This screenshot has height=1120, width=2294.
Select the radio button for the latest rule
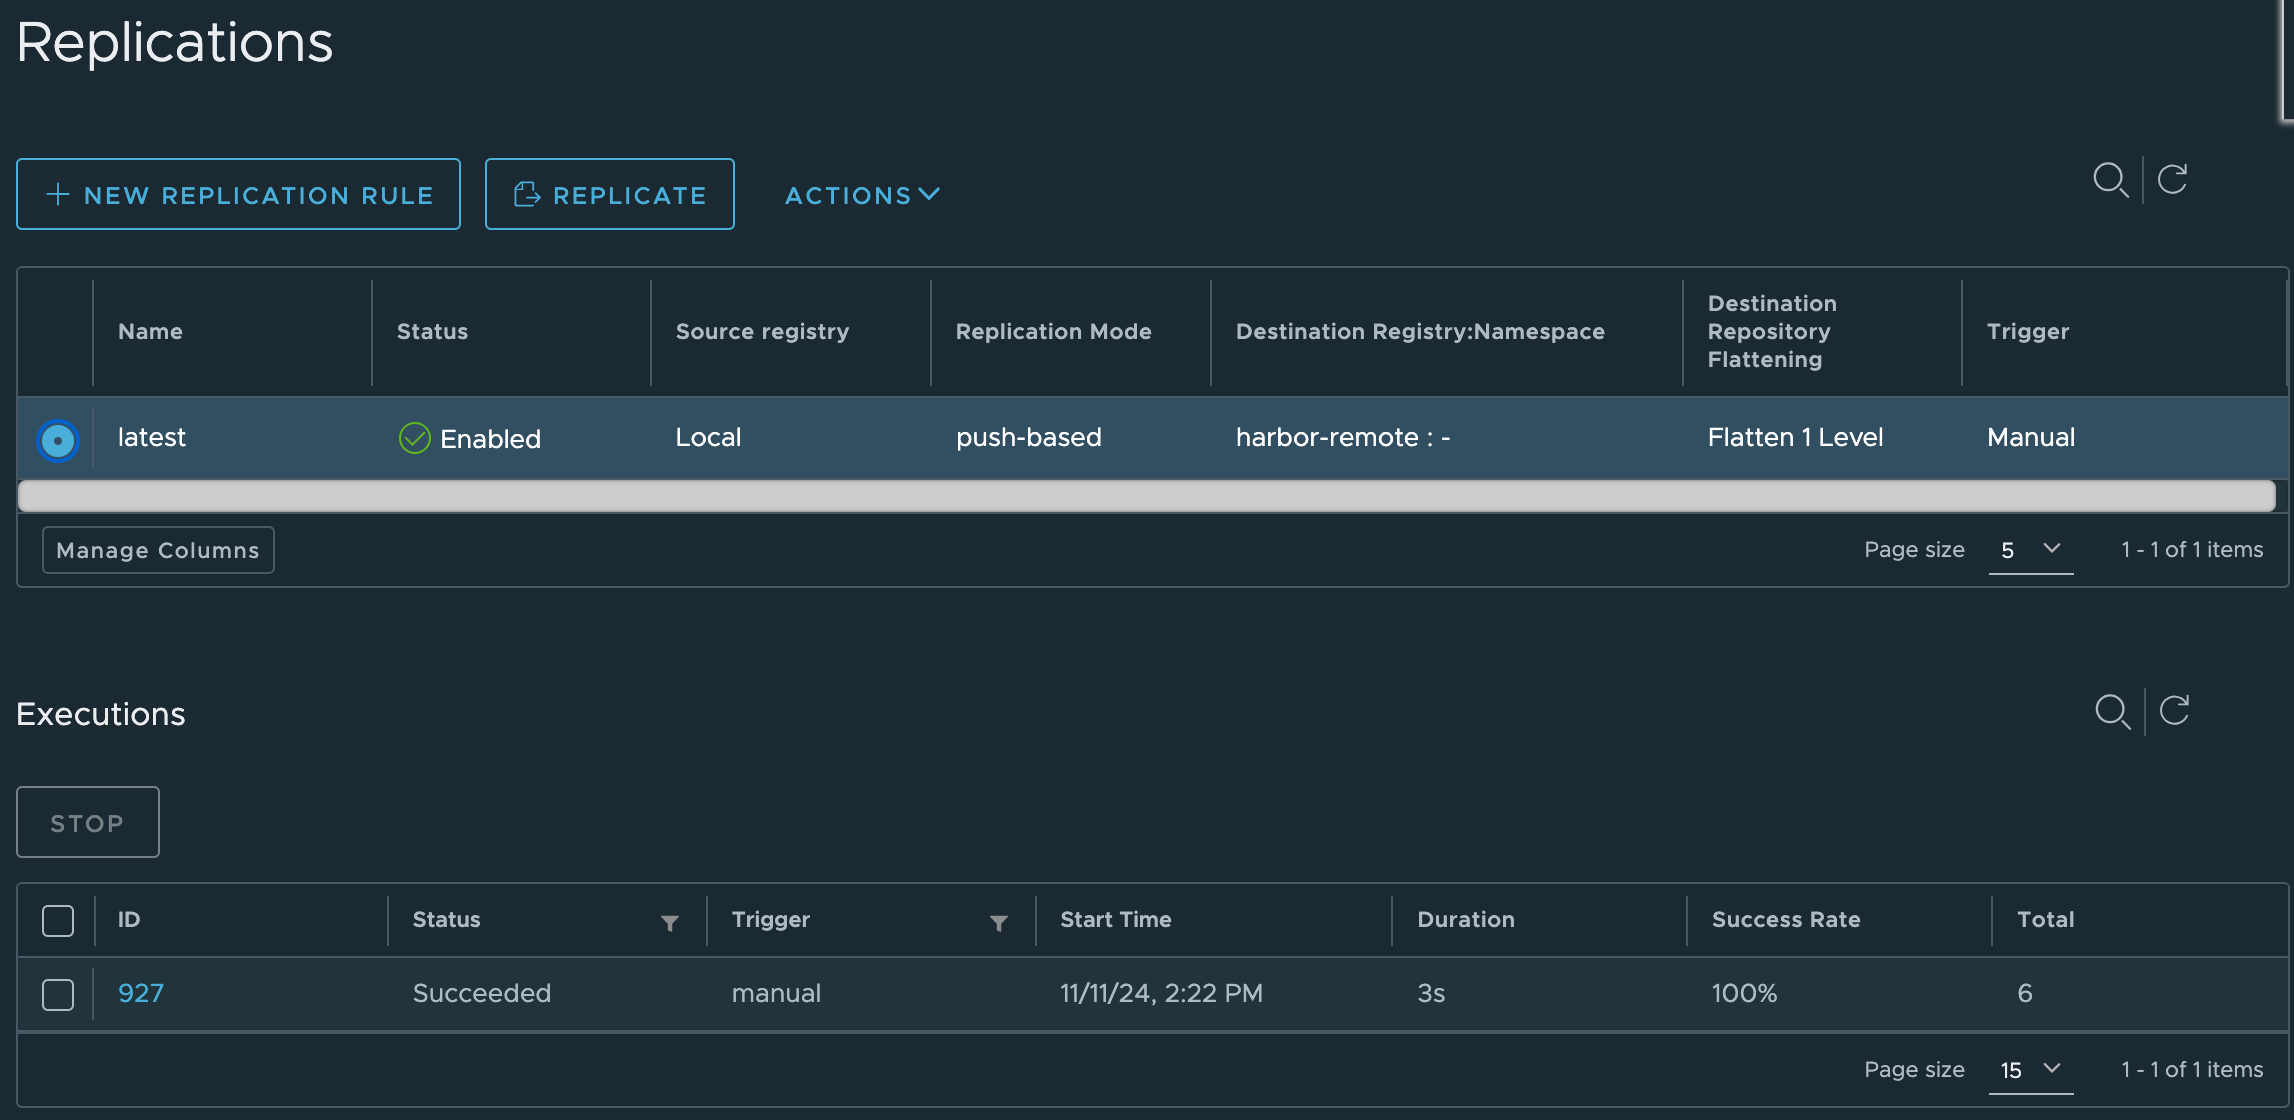(58, 440)
